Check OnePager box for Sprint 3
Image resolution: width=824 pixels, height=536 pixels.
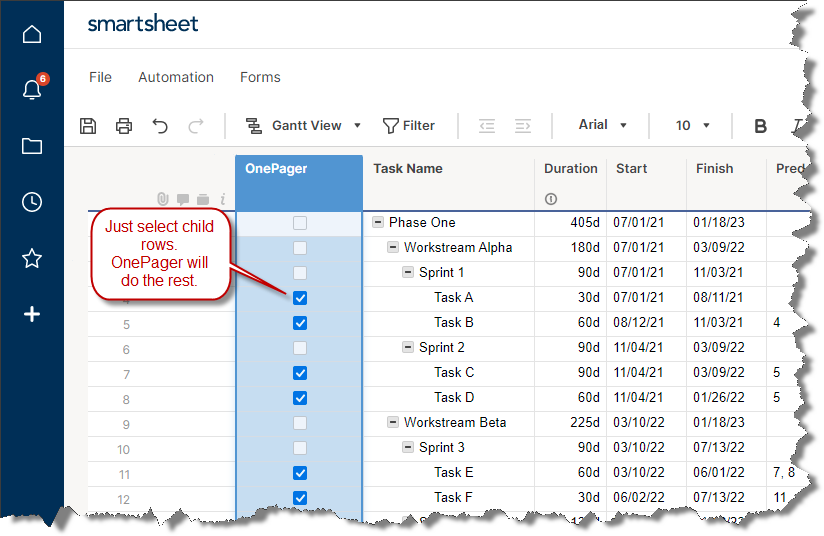click(x=300, y=448)
